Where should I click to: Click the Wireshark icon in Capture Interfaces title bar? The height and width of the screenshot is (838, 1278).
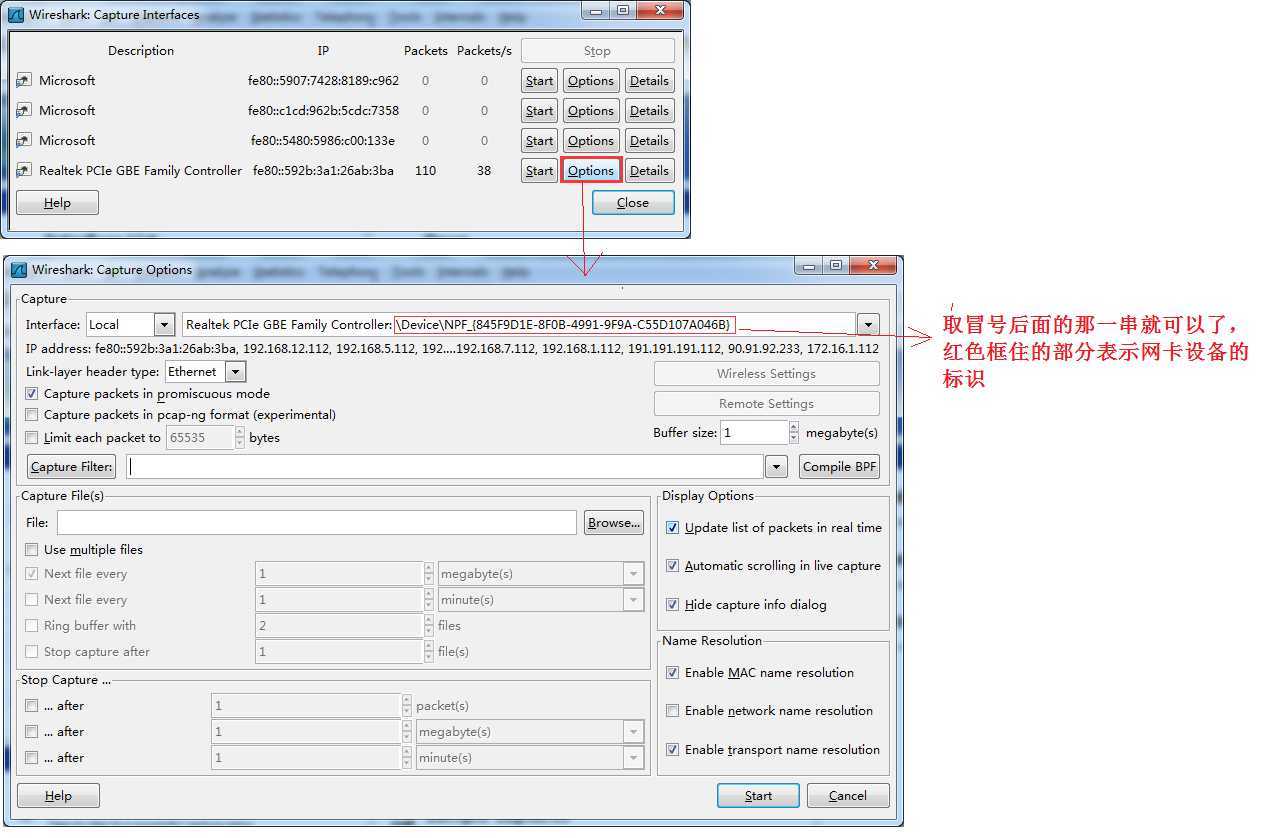point(16,15)
